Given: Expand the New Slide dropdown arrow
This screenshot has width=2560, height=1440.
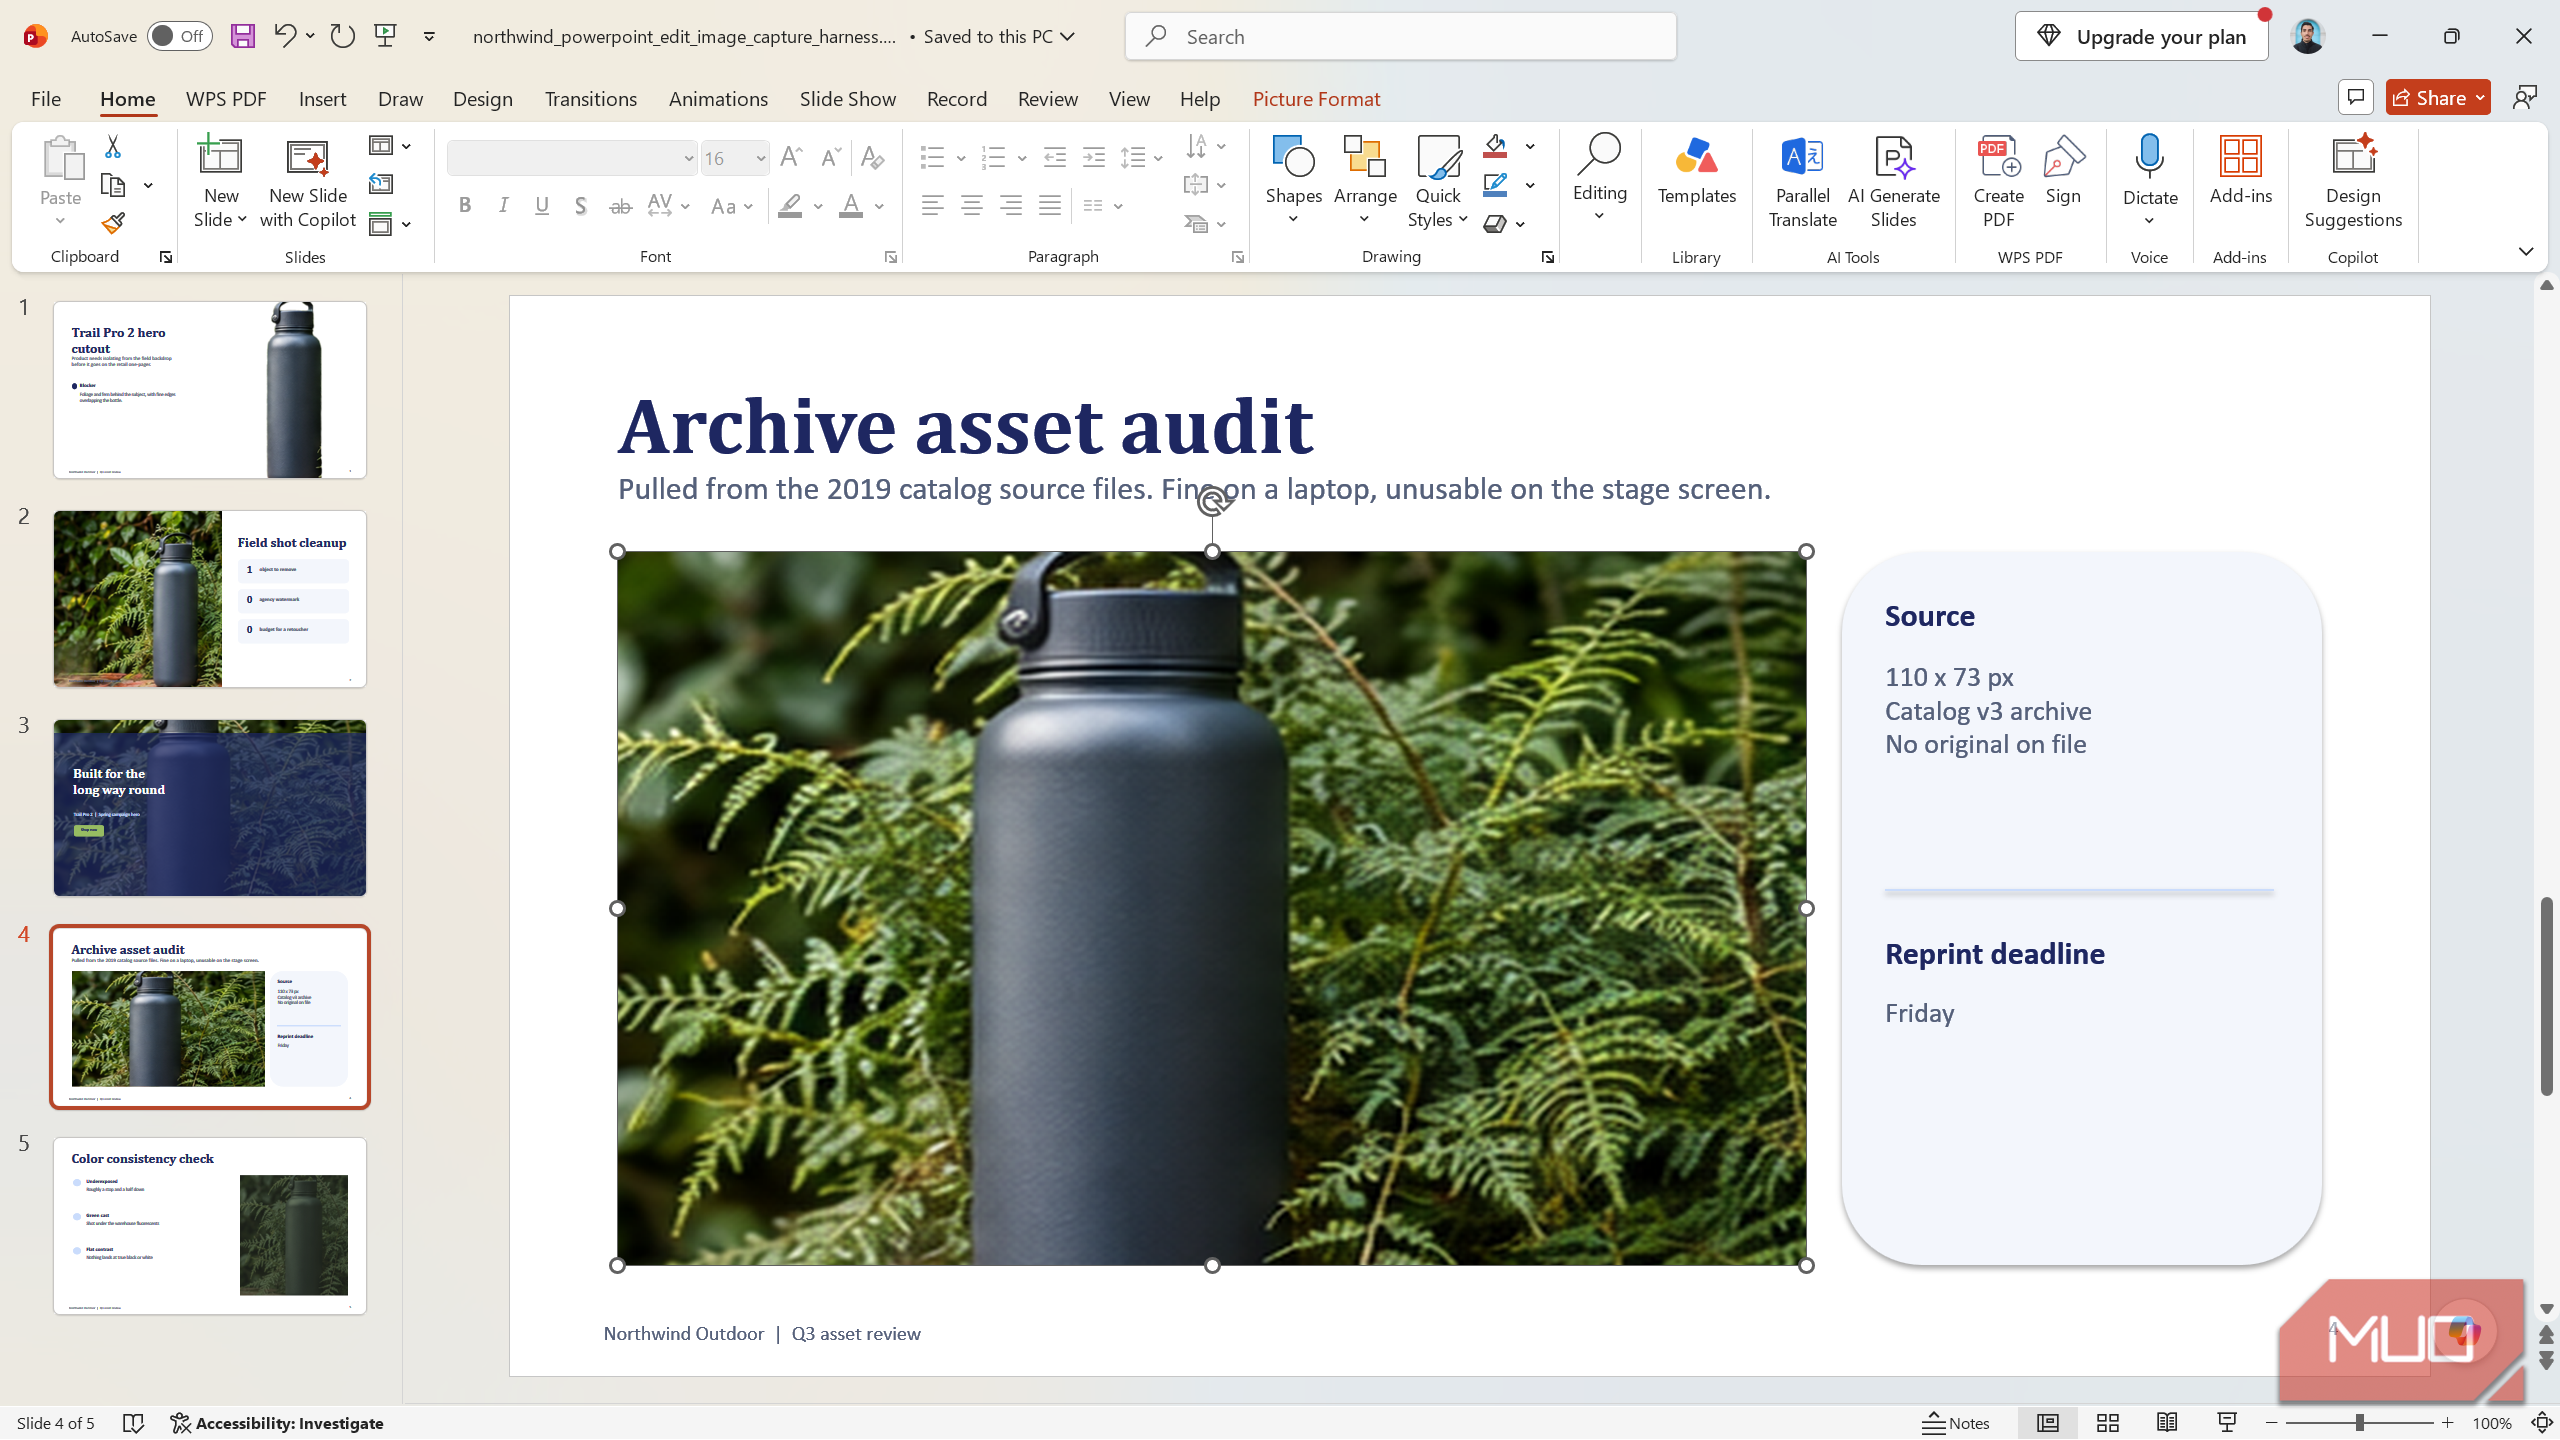Looking at the screenshot, I should click(242, 220).
